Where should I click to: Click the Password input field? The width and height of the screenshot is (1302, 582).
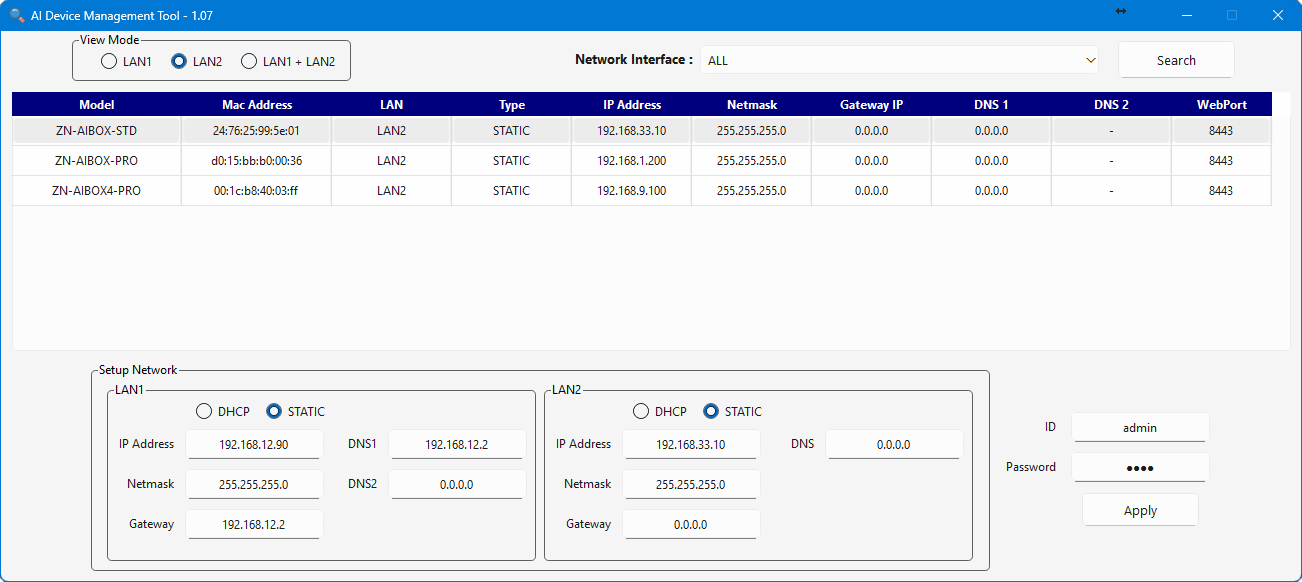[1139, 467]
